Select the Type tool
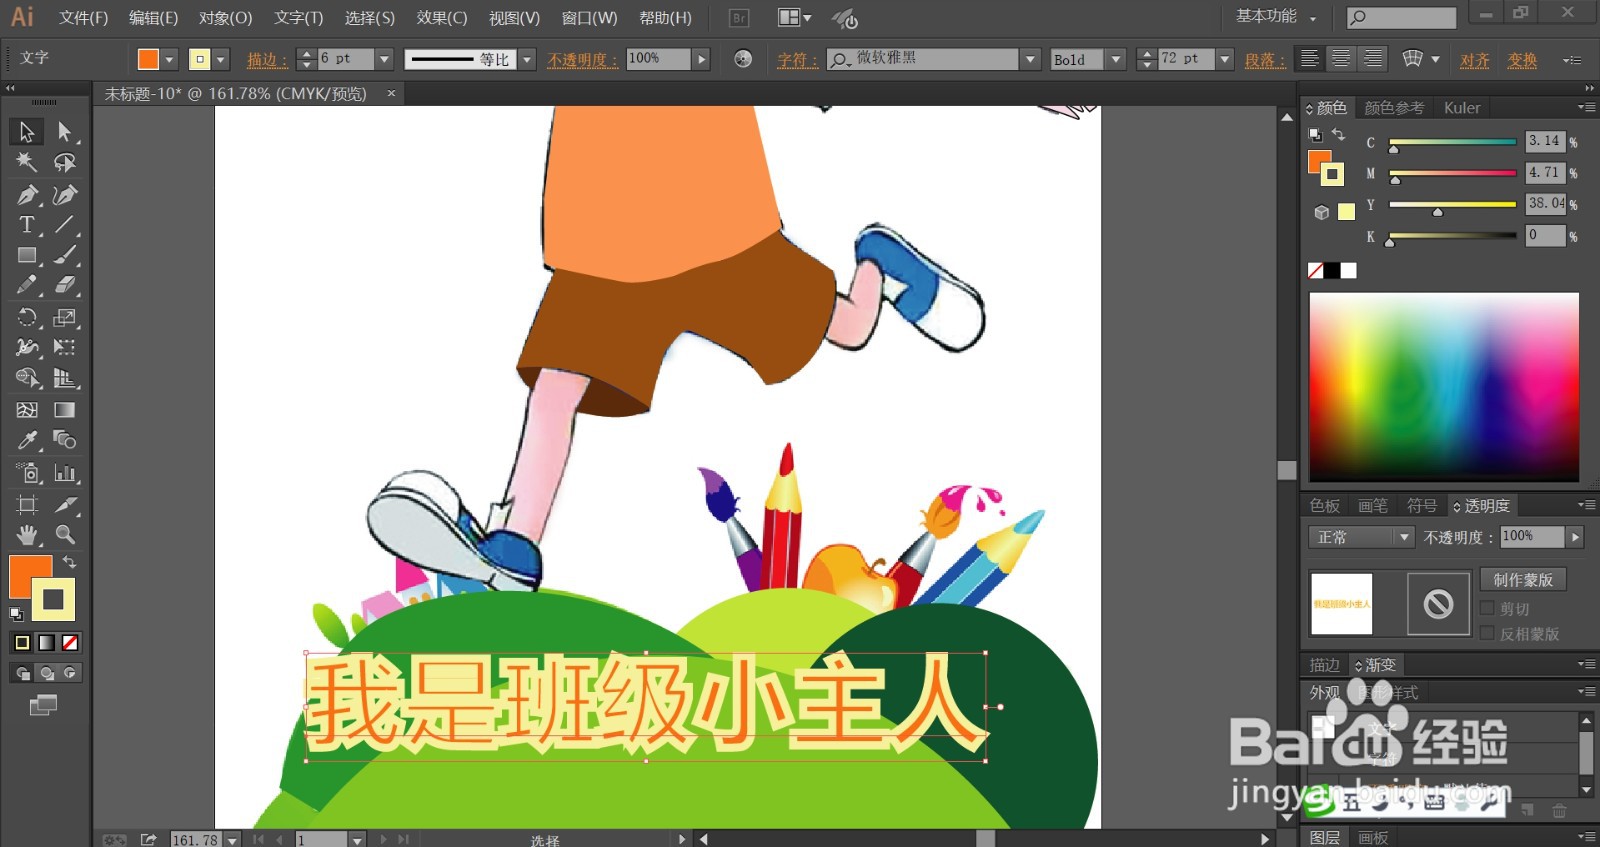The image size is (1600, 847). (27, 225)
